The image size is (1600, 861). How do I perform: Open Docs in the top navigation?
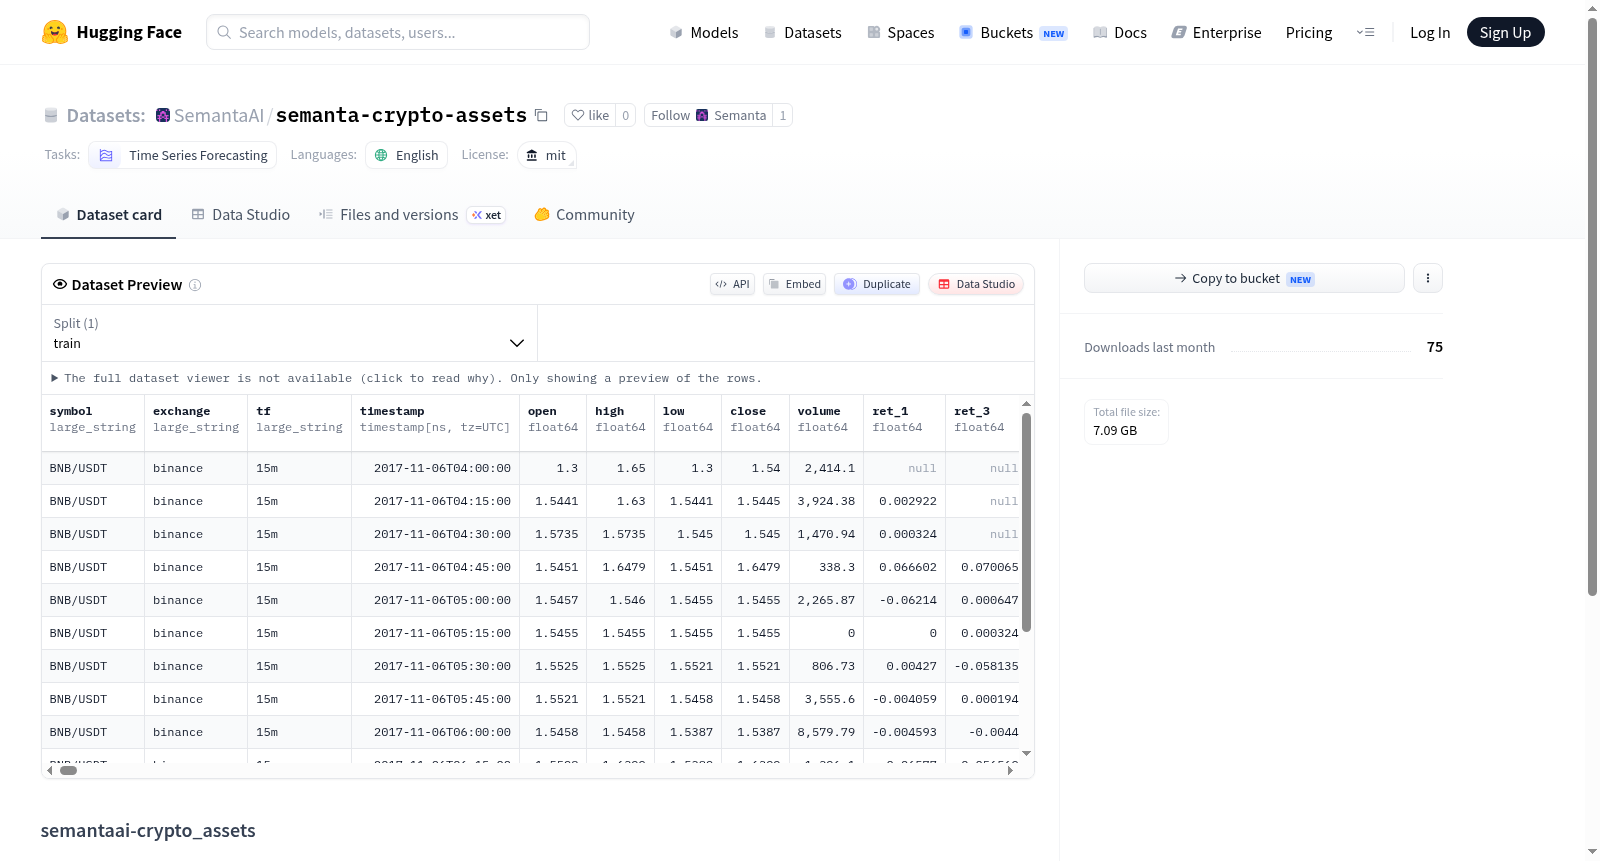[x=1119, y=32]
